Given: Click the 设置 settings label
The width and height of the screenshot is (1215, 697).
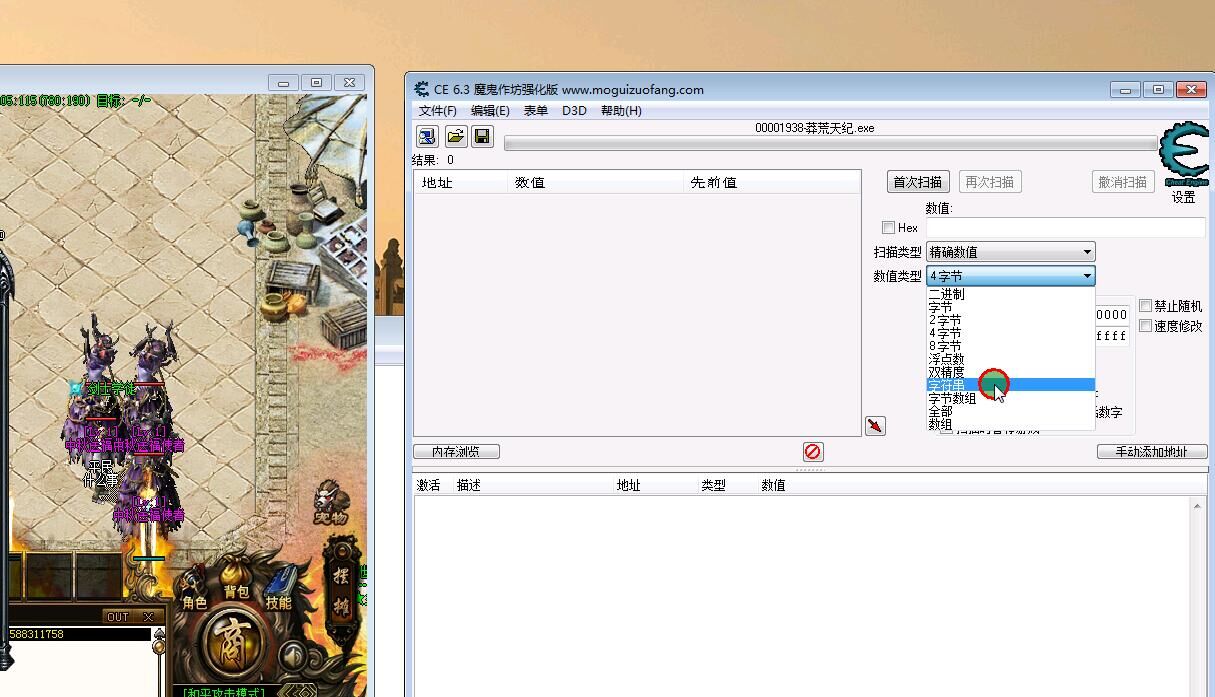Looking at the screenshot, I should pyautogui.click(x=1184, y=198).
